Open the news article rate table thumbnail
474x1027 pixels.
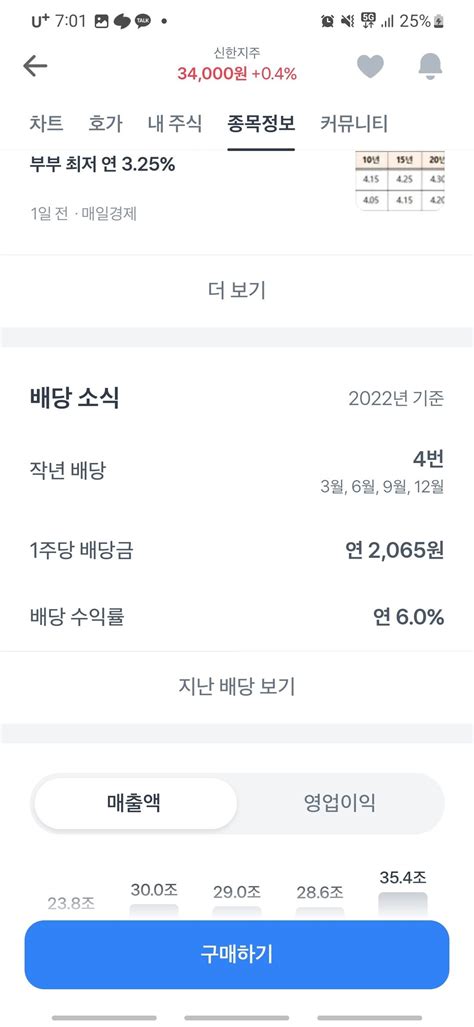400,181
